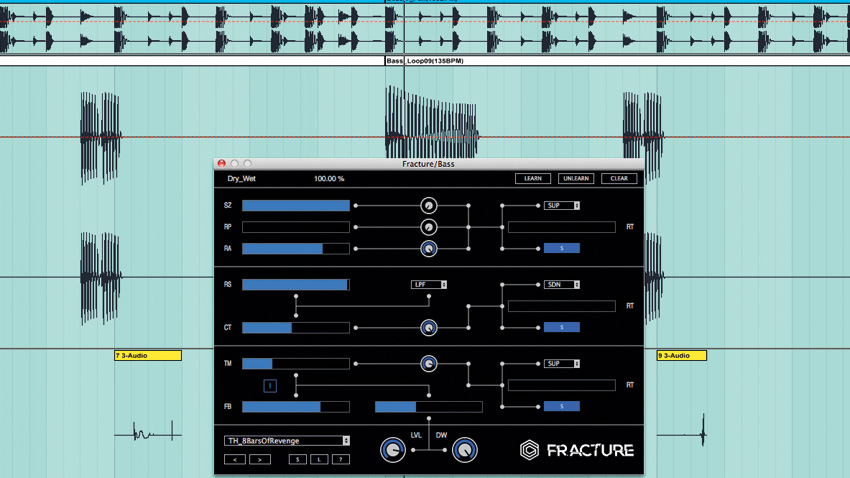Select the 7 3-Audio clip label

pos(148,356)
